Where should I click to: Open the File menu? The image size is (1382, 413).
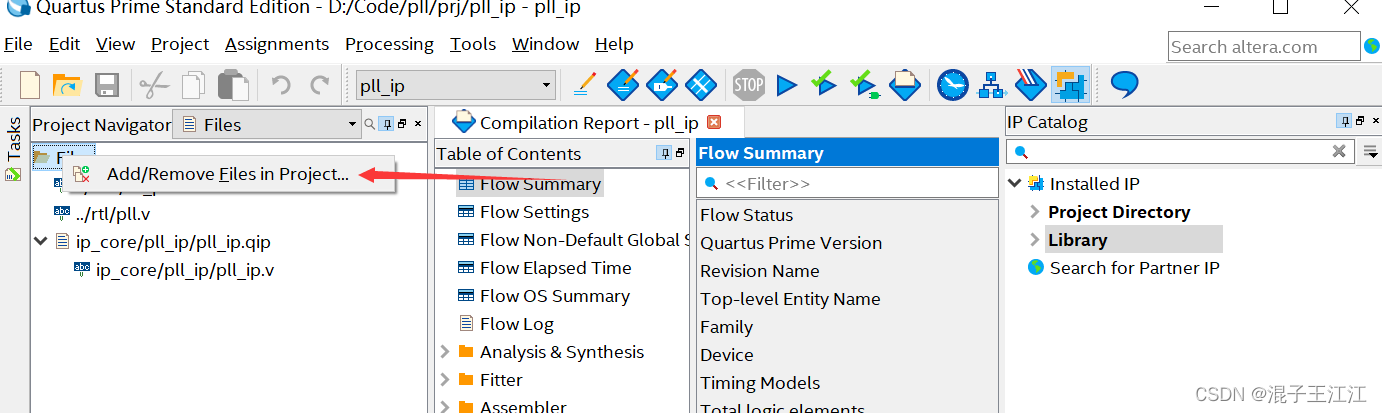[x=18, y=44]
